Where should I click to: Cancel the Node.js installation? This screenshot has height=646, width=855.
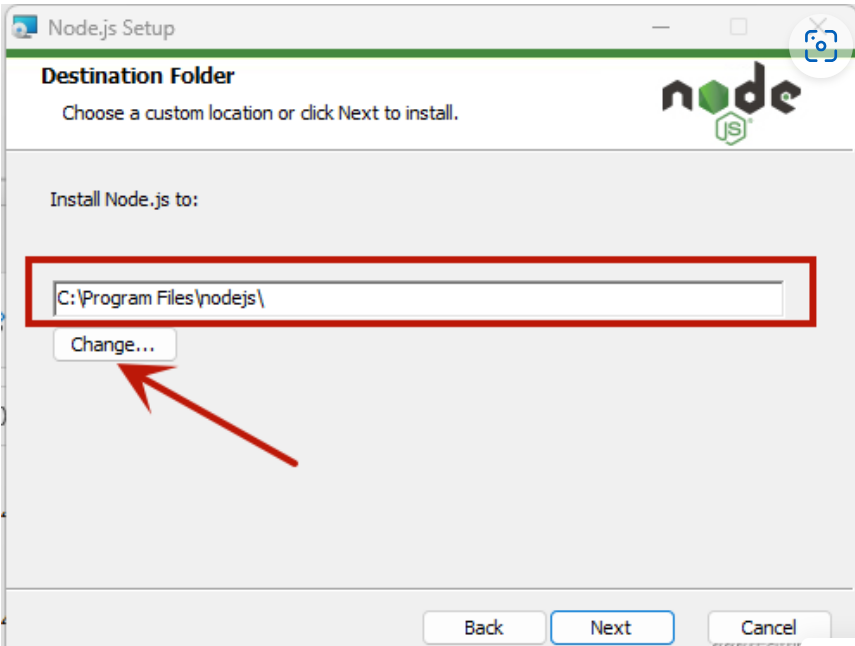pos(768,627)
